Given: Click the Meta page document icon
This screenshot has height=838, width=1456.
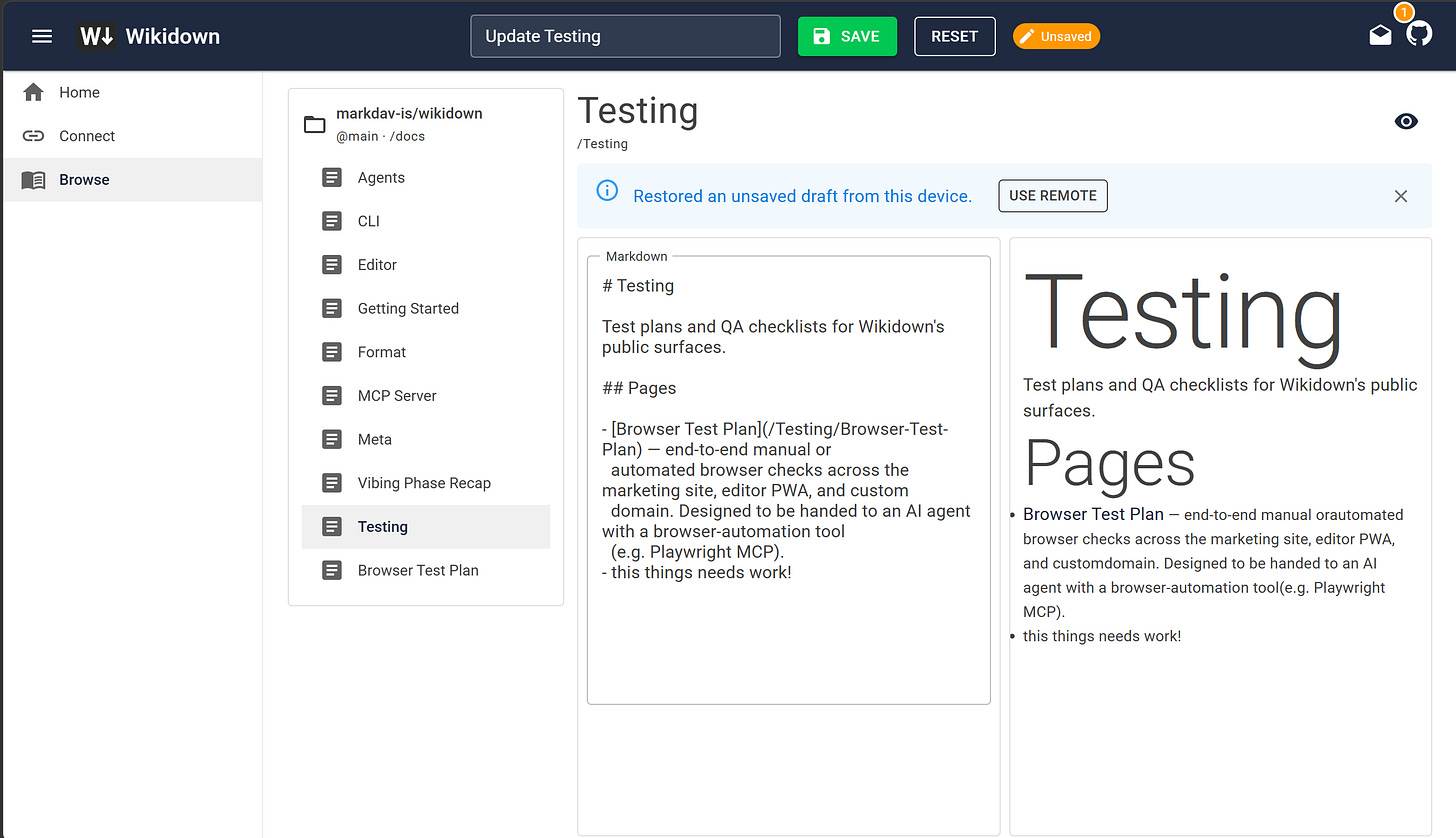Looking at the screenshot, I should pos(332,439).
